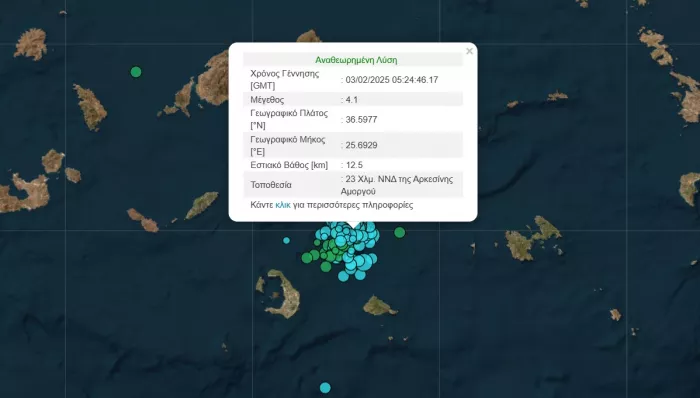The image size is (700, 398).
Task: Click the 'Μέγεθος' 4.1 magnitude row
Action: [353, 100]
